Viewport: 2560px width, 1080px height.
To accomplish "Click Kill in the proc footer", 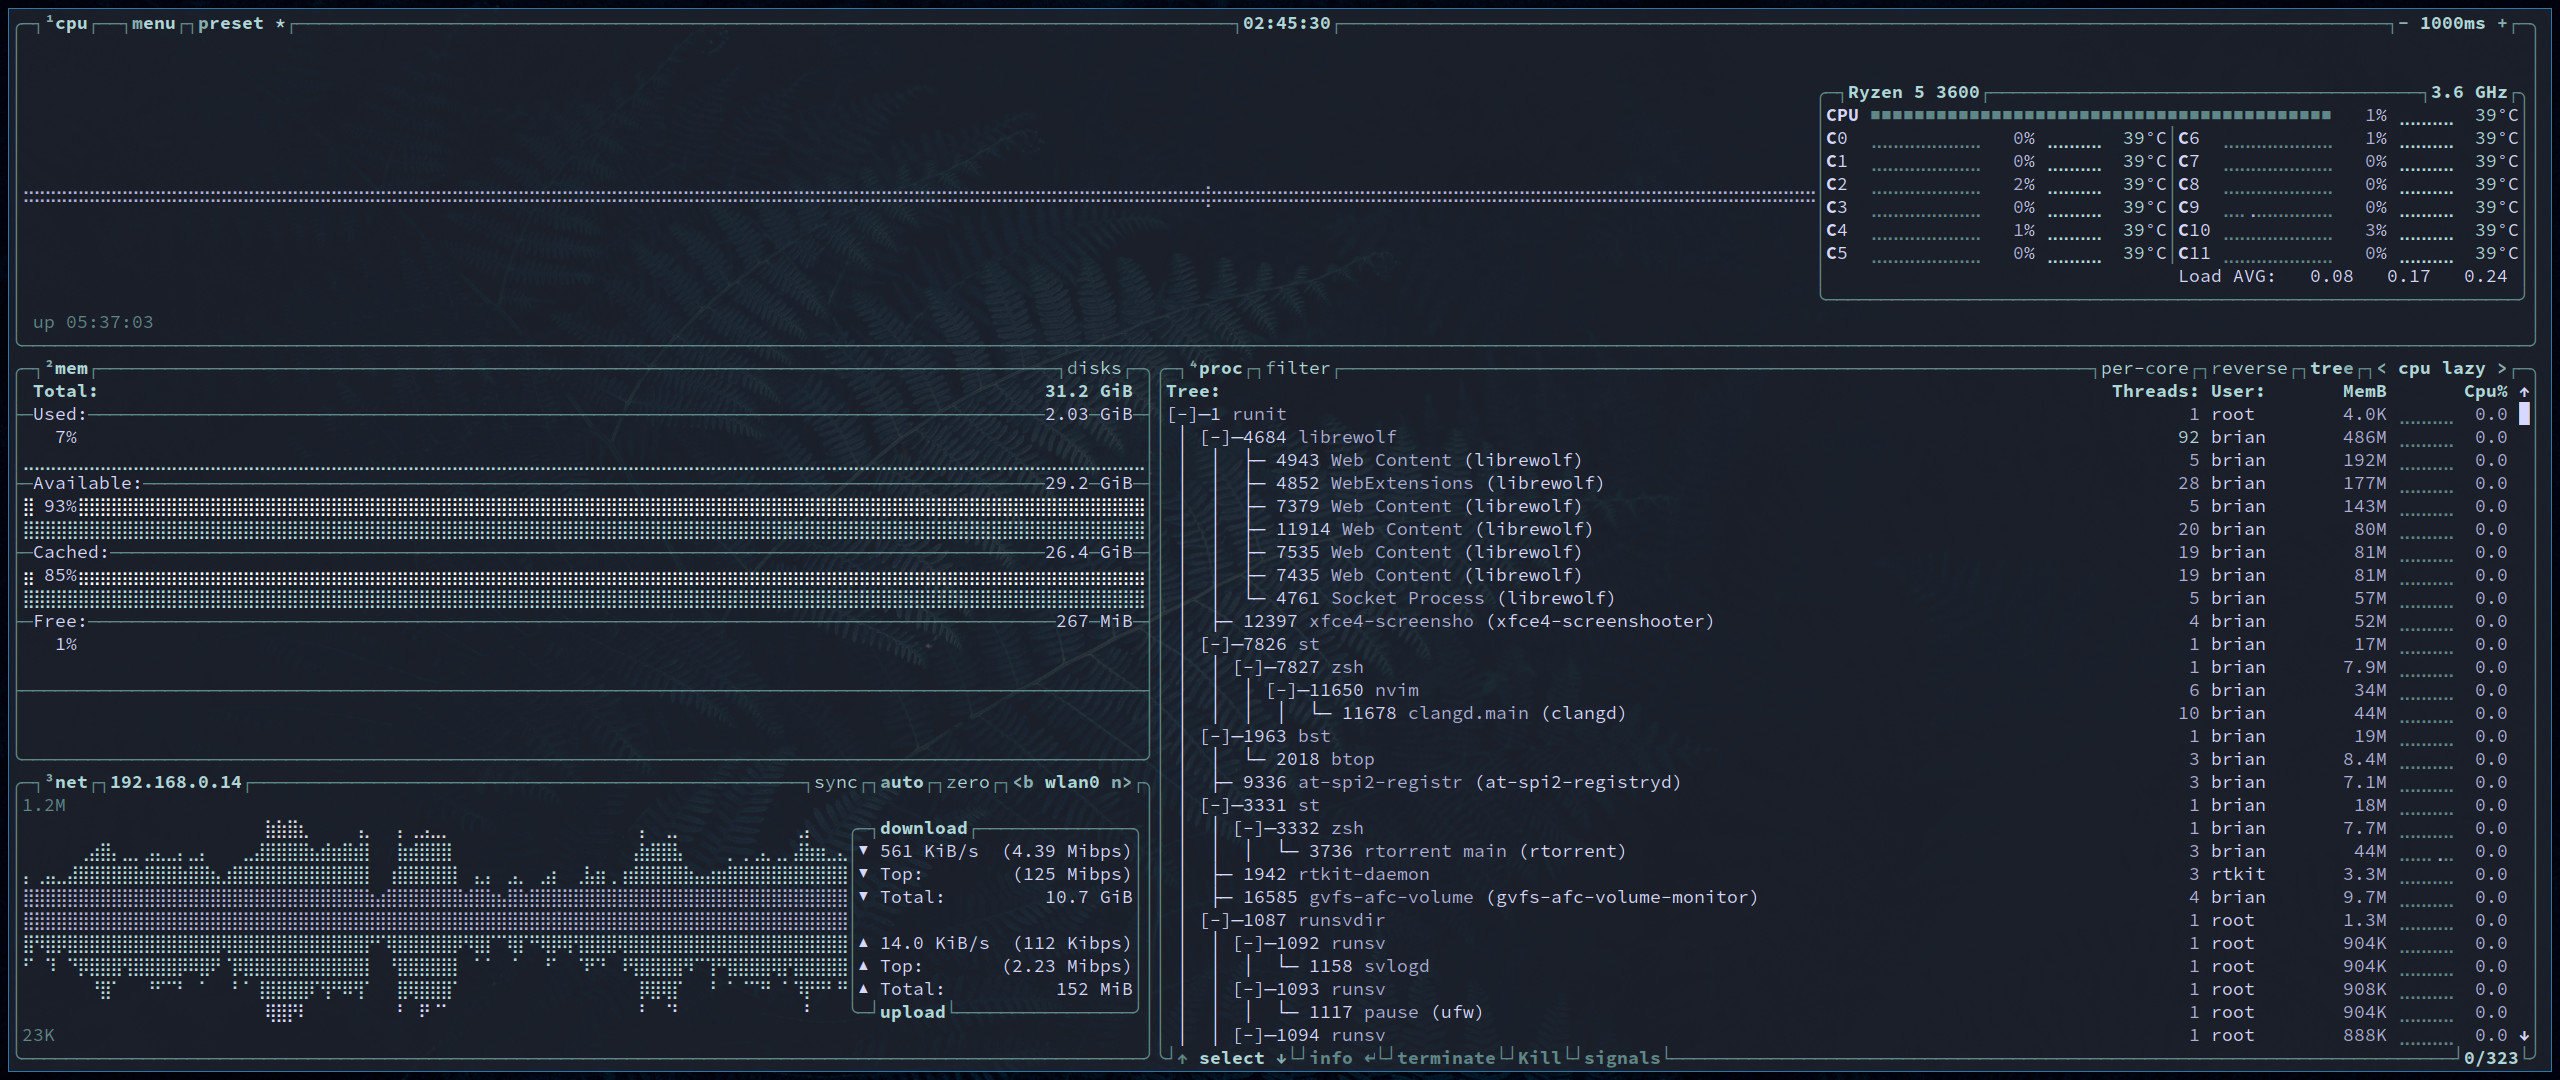I will tap(1539, 1058).
